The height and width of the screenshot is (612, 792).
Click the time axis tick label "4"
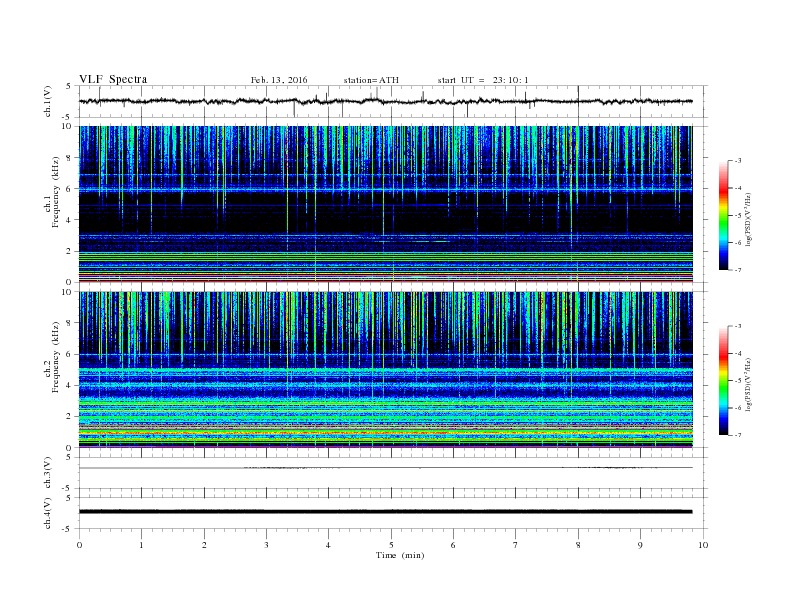coord(328,545)
